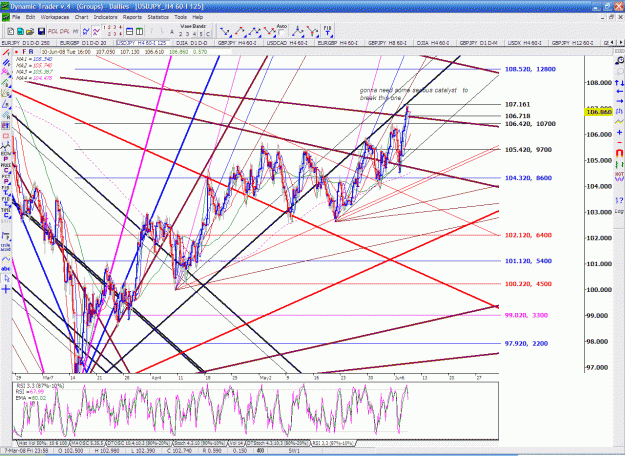The image size is (625, 456).
Task: Click the red-top upward swing tool icon
Action: [x=240, y=31]
